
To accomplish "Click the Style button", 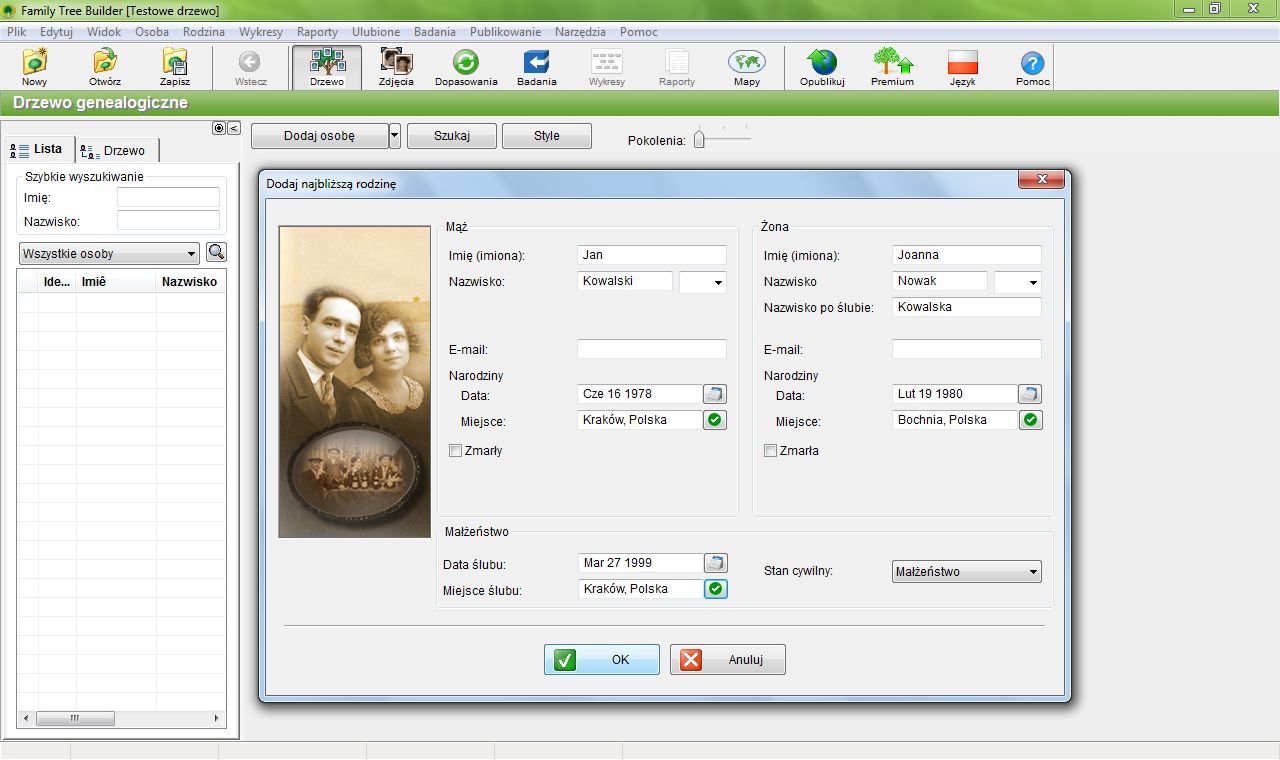I will 547,136.
